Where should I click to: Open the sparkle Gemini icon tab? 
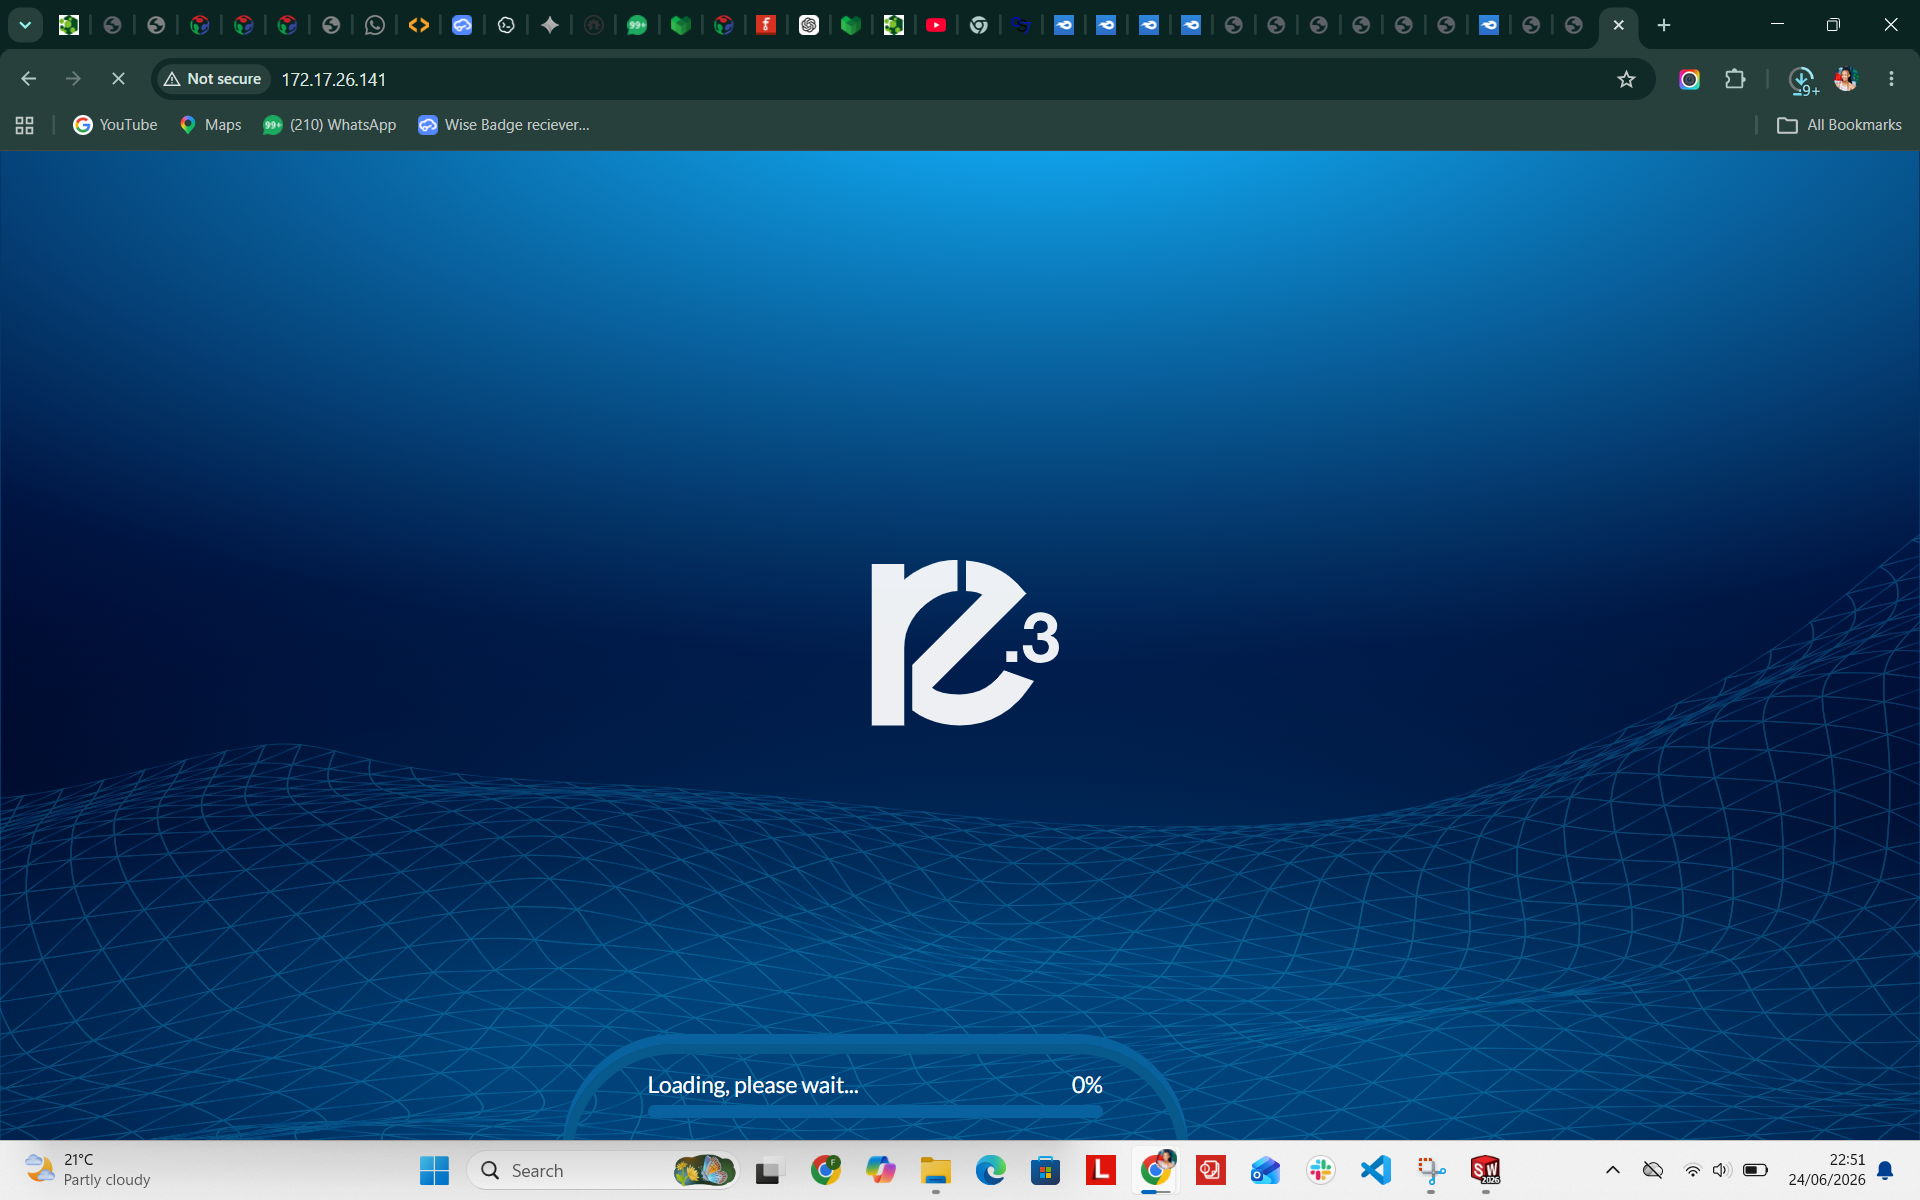[550, 25]
